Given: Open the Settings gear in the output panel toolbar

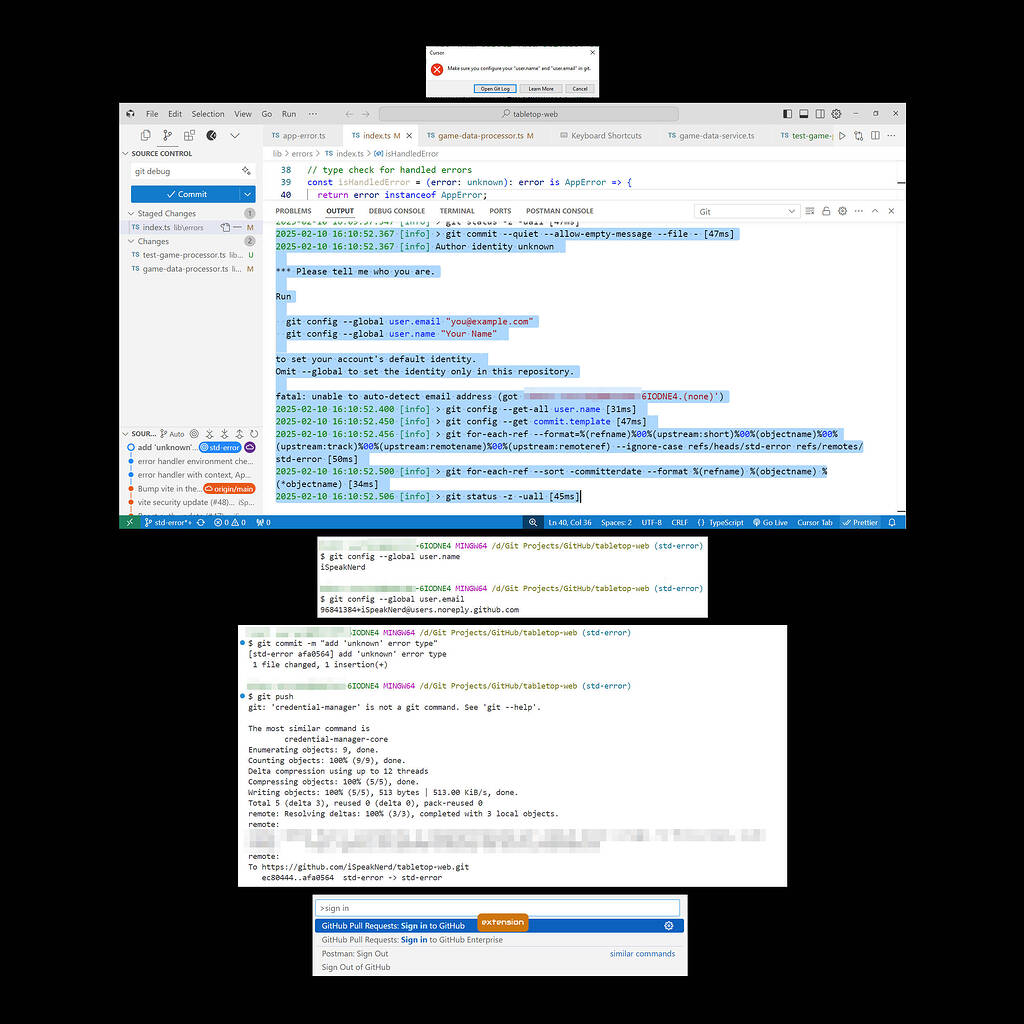Looking at the screenshot, I should click(841, 211).
